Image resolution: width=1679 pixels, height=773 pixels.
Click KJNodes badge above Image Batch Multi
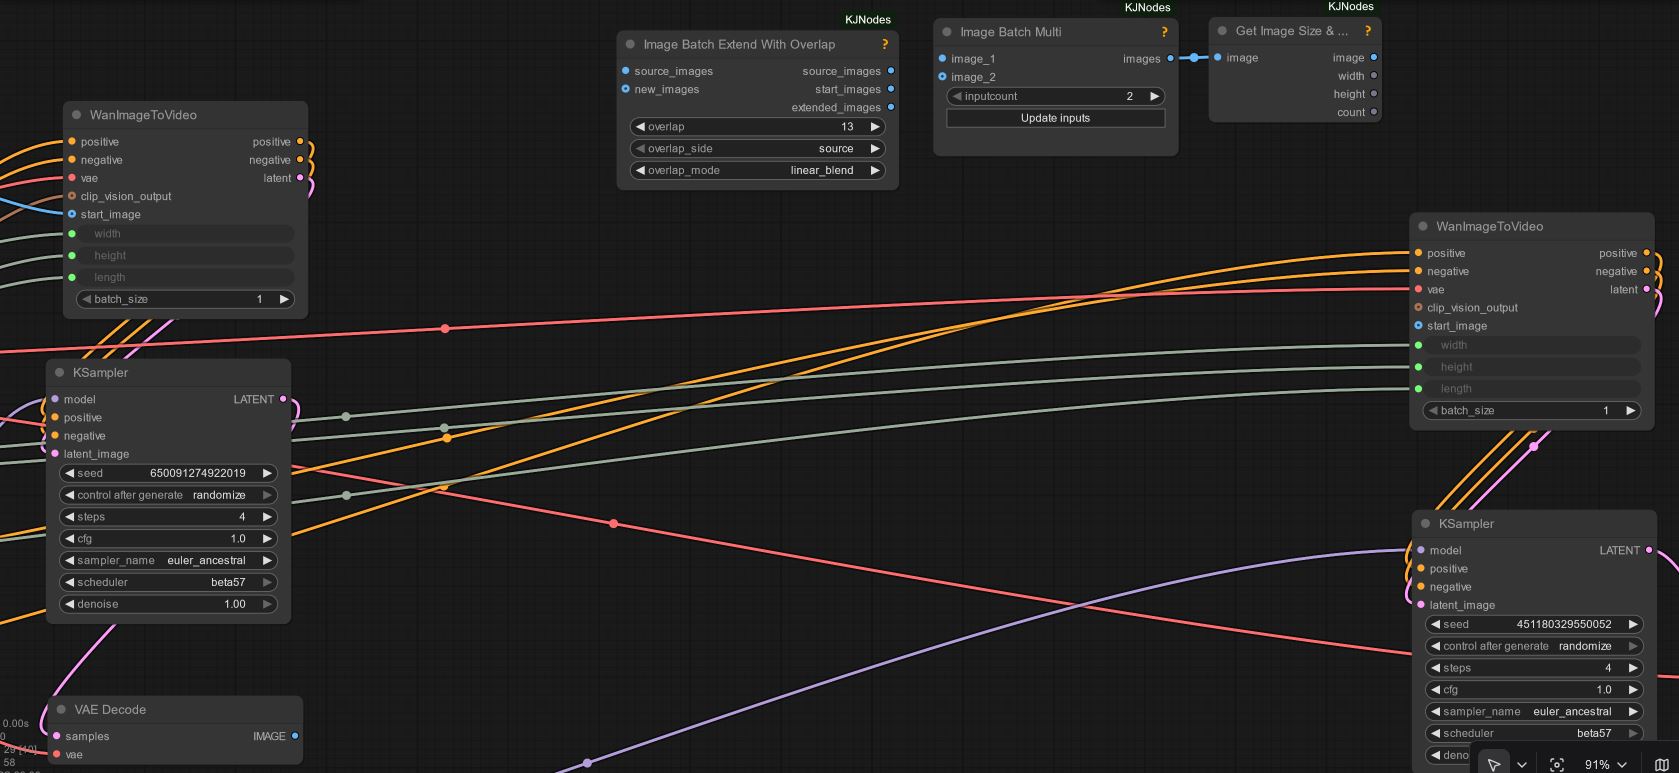click(x=1148, y=7)
